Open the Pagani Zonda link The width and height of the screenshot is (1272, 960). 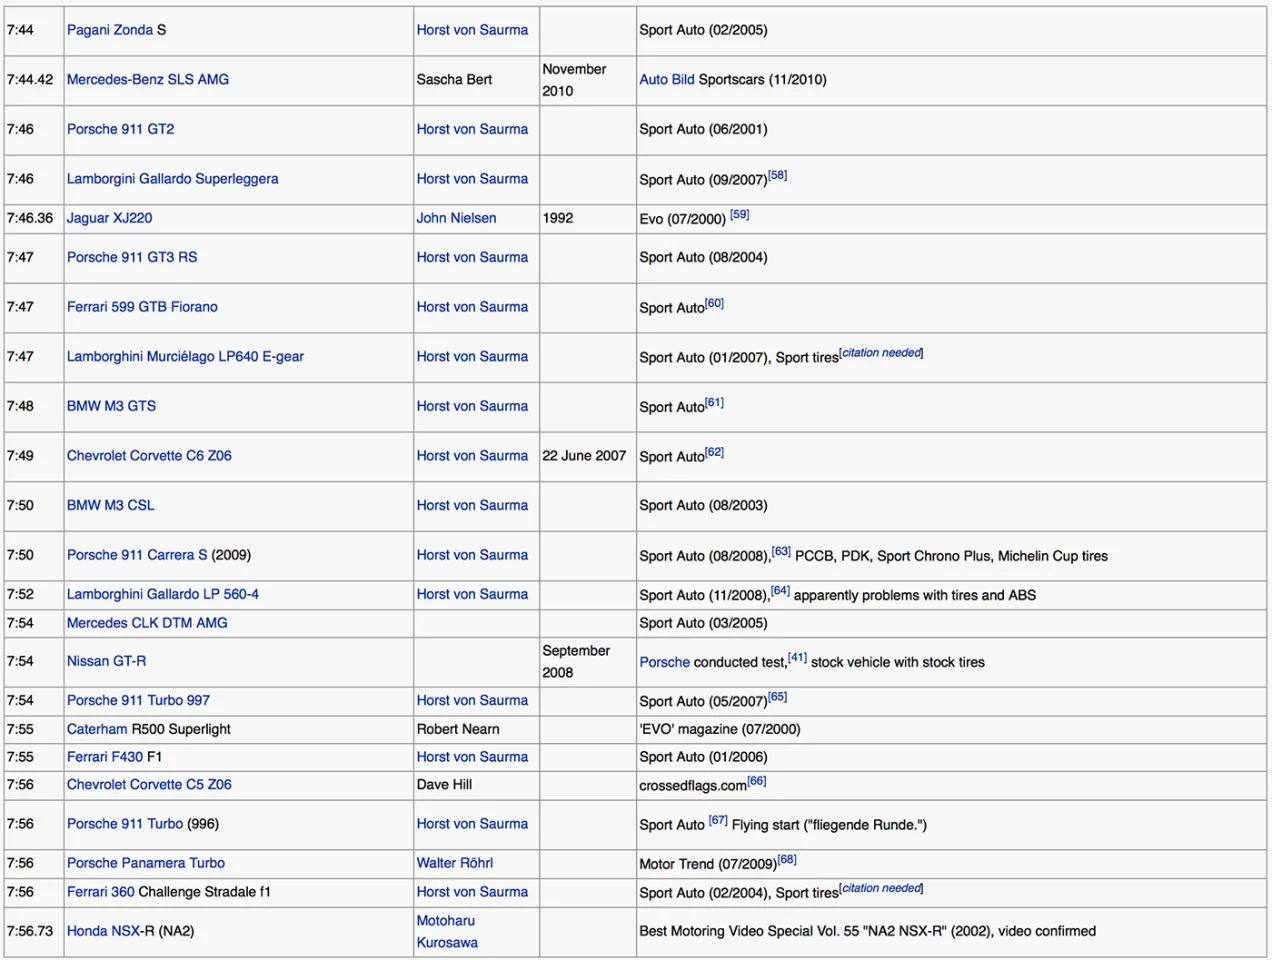tap(109, 30)
